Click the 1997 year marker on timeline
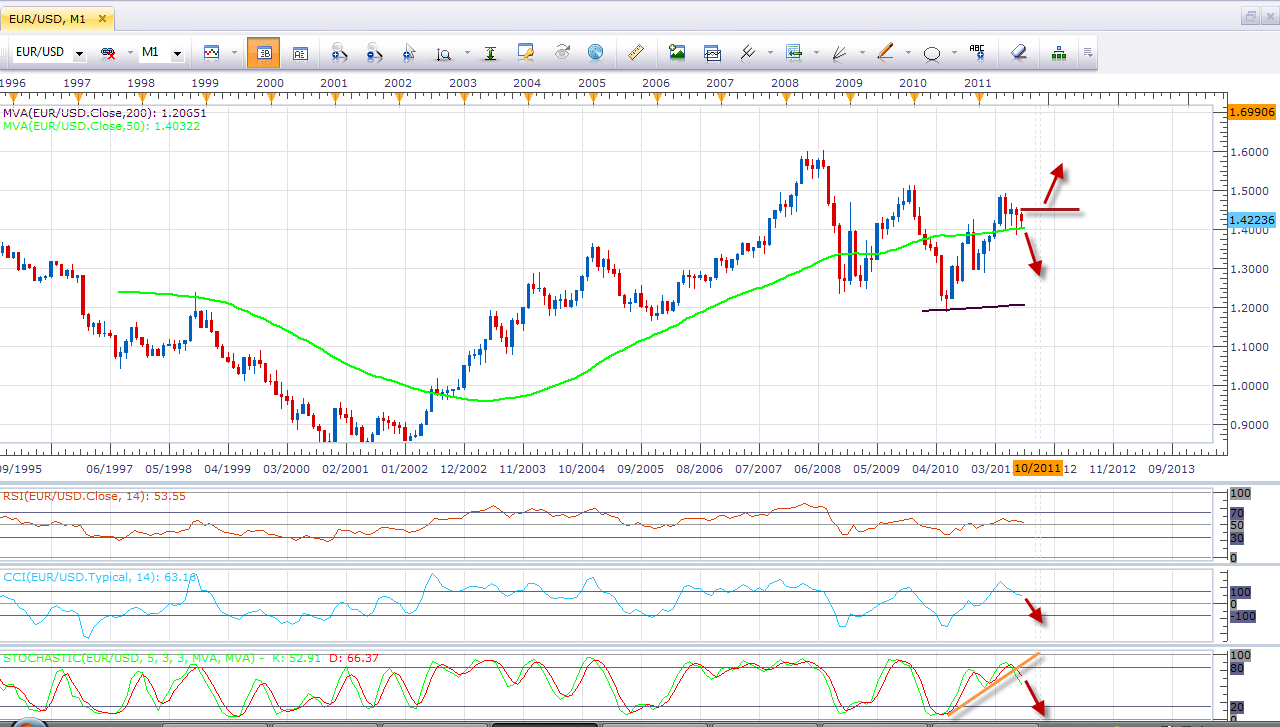 tap(77, 83)
